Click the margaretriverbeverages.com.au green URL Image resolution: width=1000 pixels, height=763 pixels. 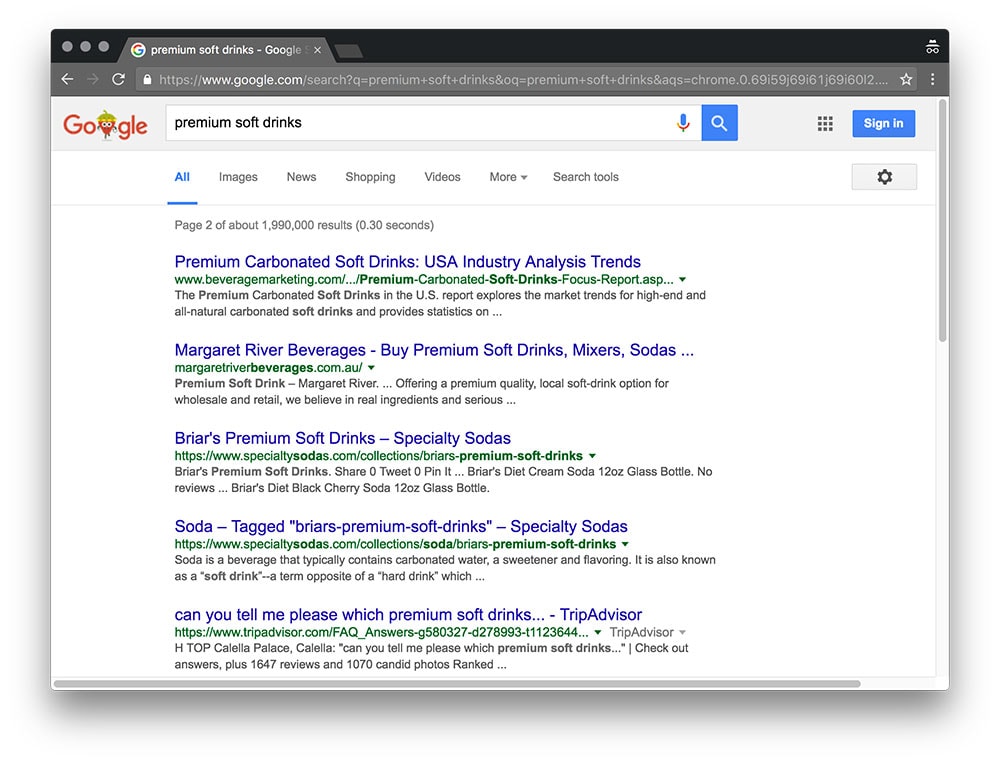pyautogui.click(x=268, y=367)
